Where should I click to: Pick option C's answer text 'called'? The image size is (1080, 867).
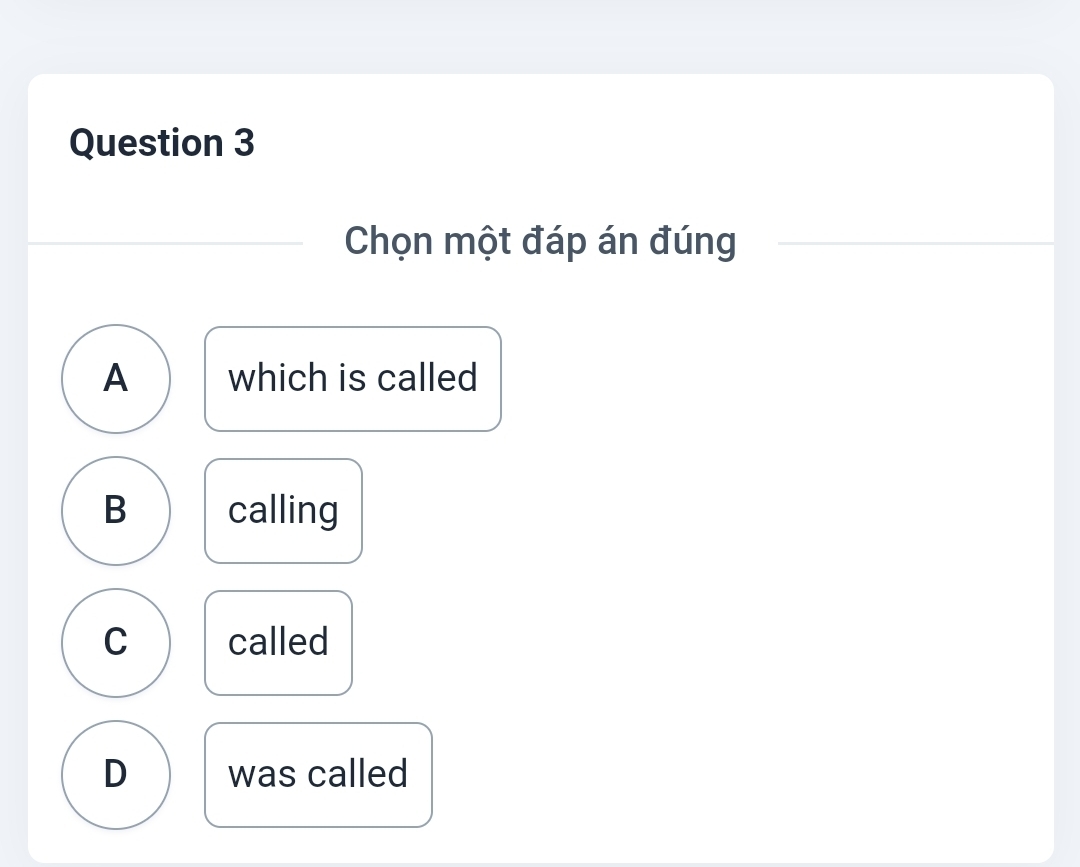tap(278, 643)
